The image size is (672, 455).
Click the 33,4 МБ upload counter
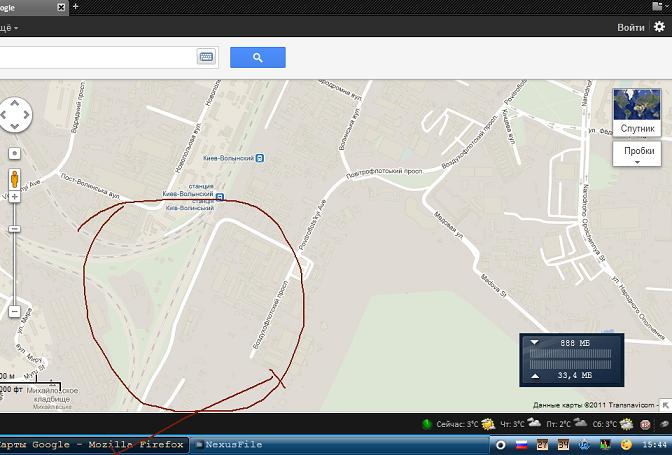574,375
